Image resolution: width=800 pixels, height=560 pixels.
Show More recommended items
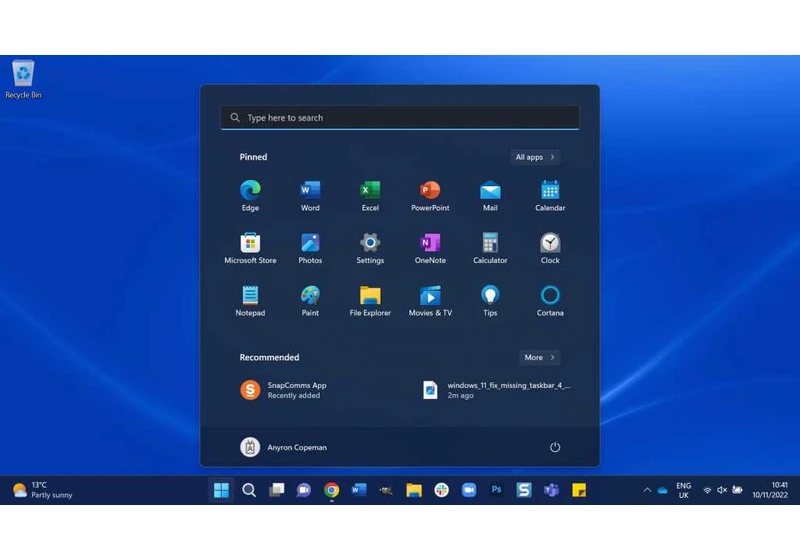[539, 358]
